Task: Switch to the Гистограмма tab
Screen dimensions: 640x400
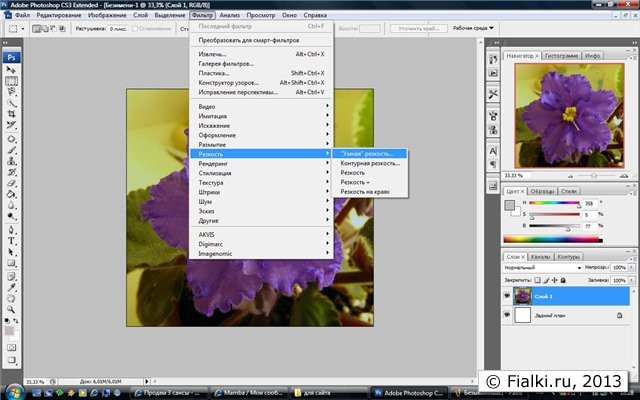Action: pyautogui.click(x=561, y=56)
